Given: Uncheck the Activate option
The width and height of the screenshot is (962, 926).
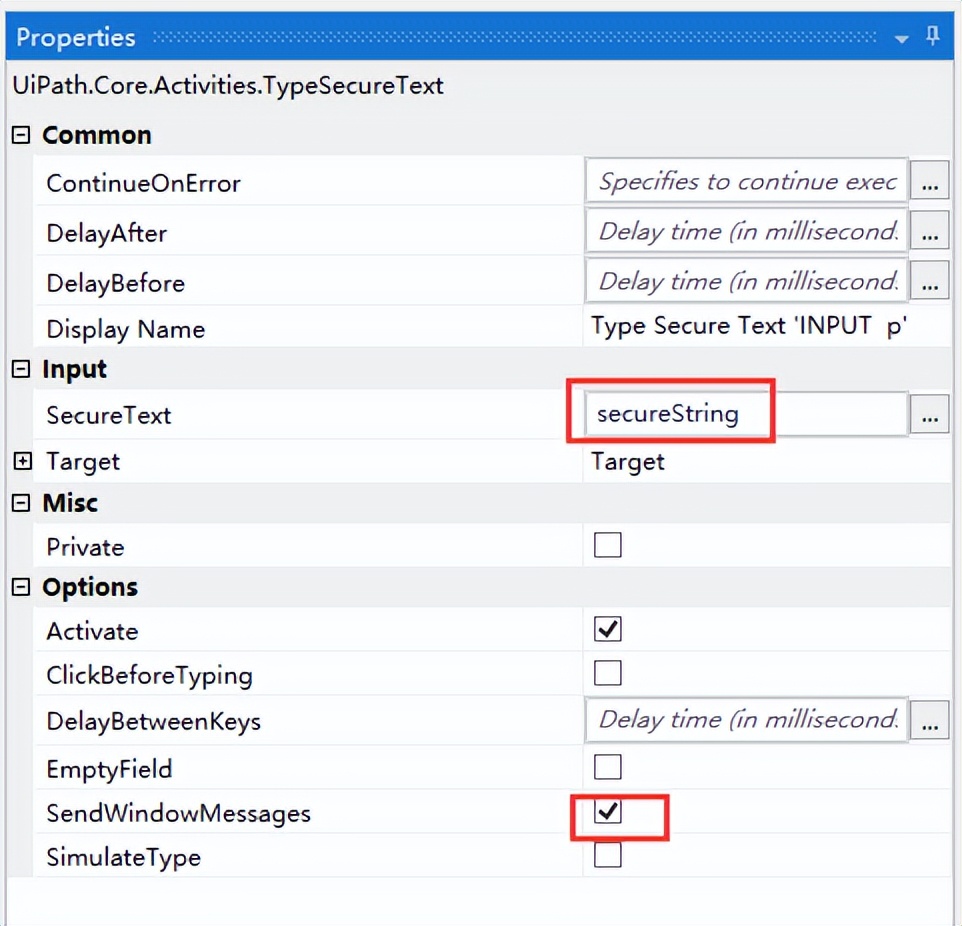Looking at the screenshot, I should click(608, 630).
